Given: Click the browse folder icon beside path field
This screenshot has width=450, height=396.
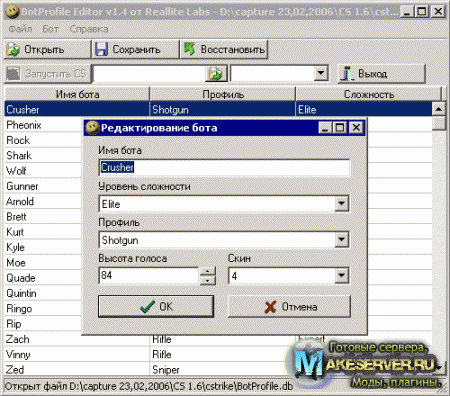Looking at the screenshot, I should point(216,74).
